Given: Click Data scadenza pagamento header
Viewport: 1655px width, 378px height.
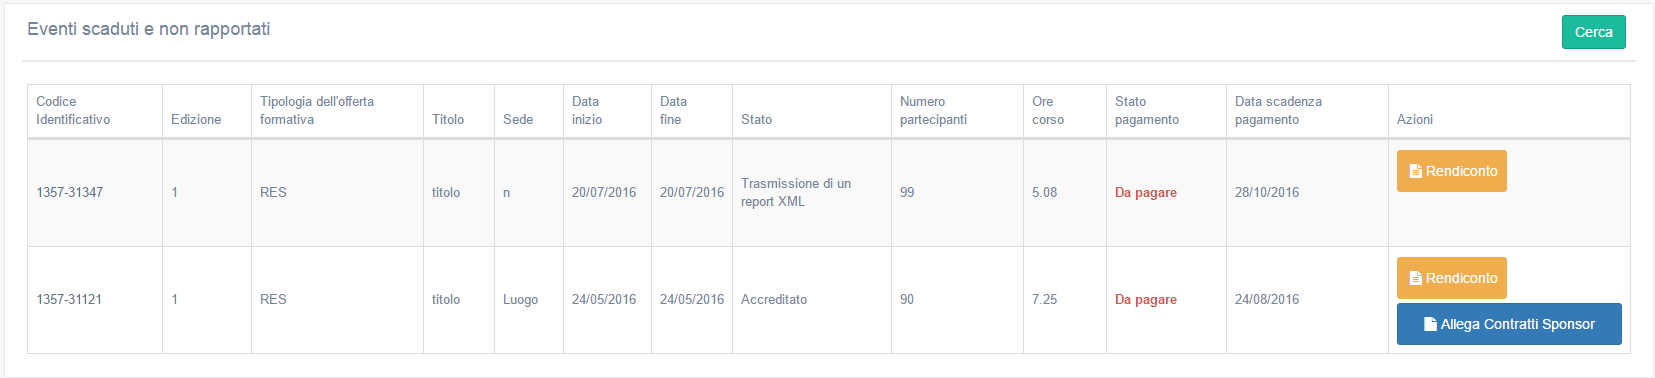Looking at the screenshot, I should pyautogui.click(x=1278, y=110).
